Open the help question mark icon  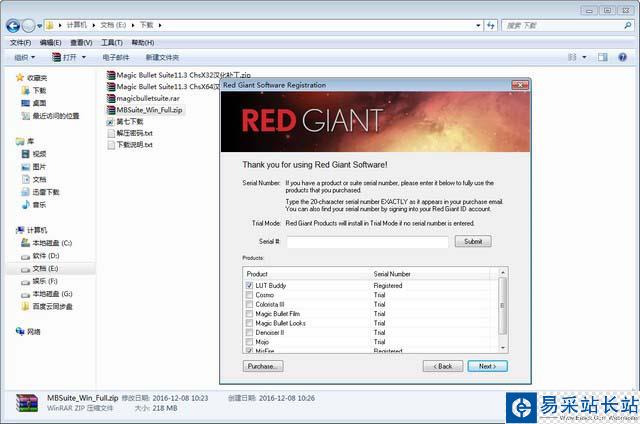[x=622, y=57]
